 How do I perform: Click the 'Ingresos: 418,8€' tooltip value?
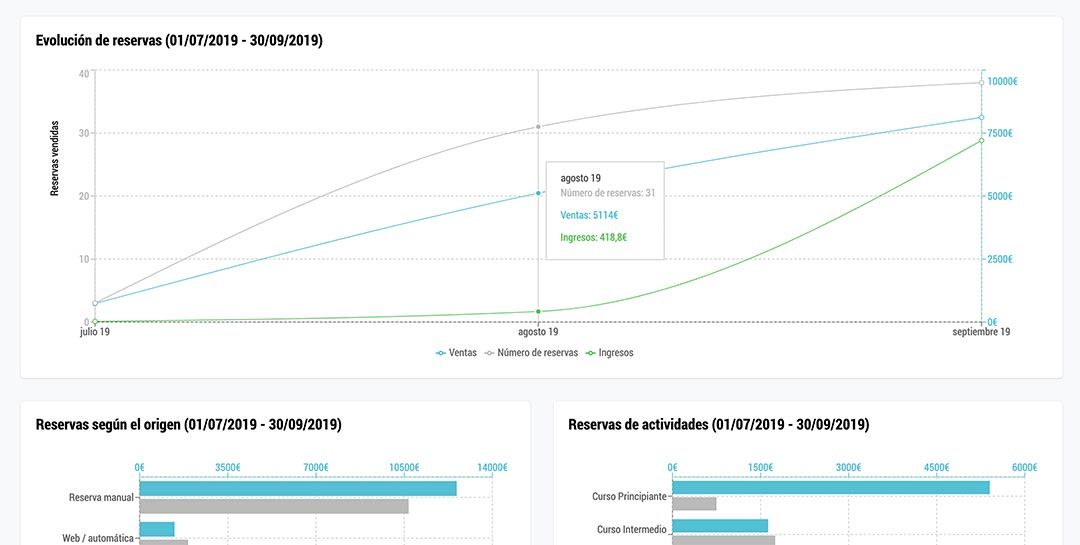click(594, 237)
